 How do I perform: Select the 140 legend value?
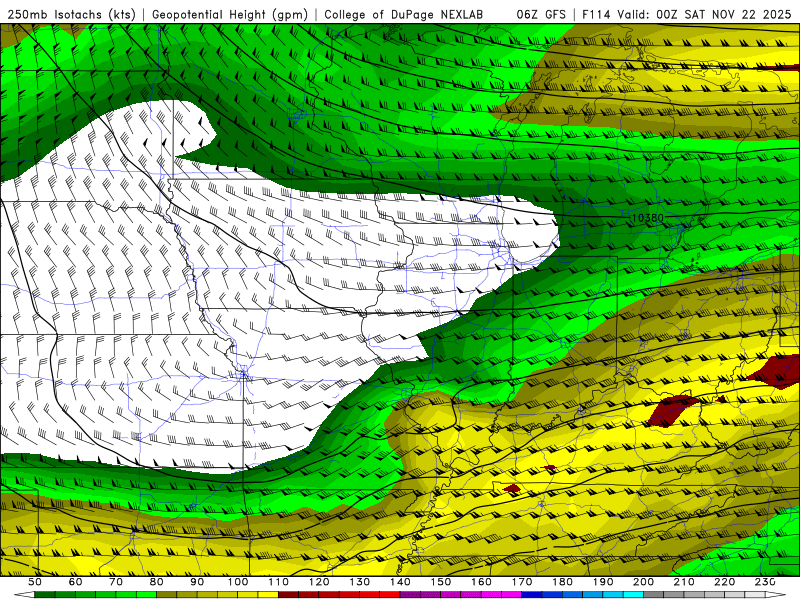tap(401, 582)
